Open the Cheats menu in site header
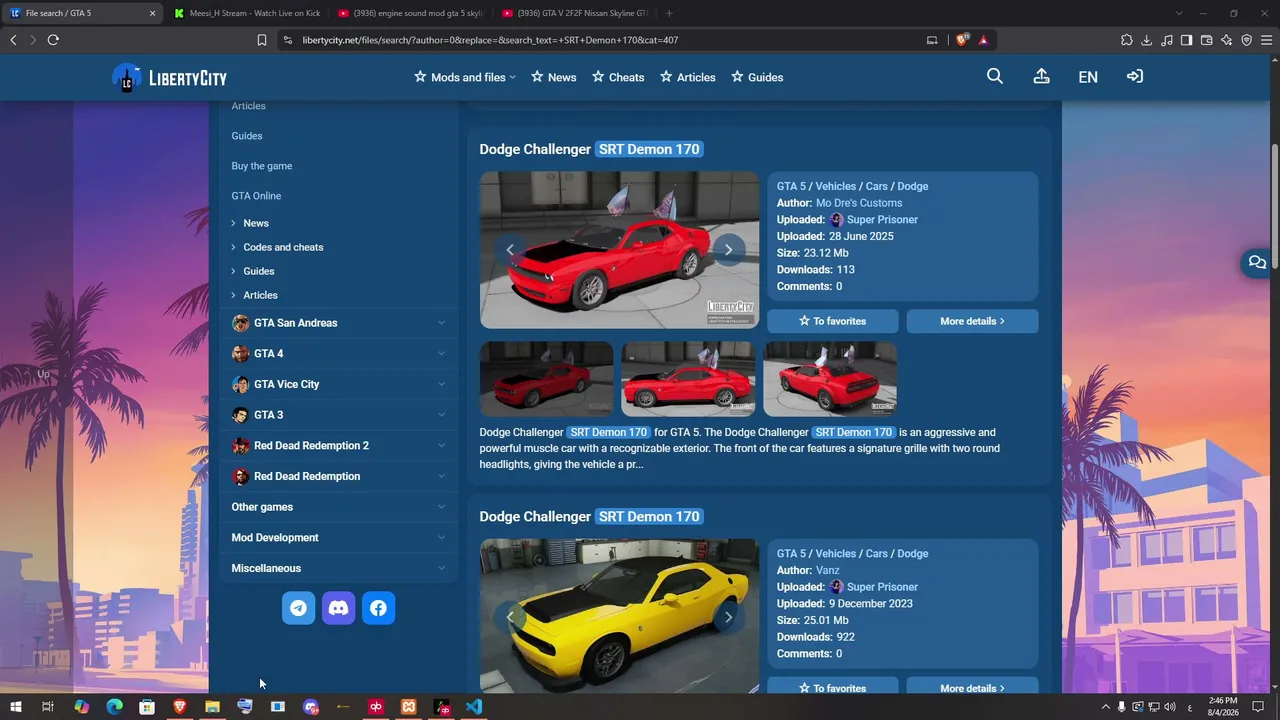This screenshot has width=1280, height=720. 618,77
